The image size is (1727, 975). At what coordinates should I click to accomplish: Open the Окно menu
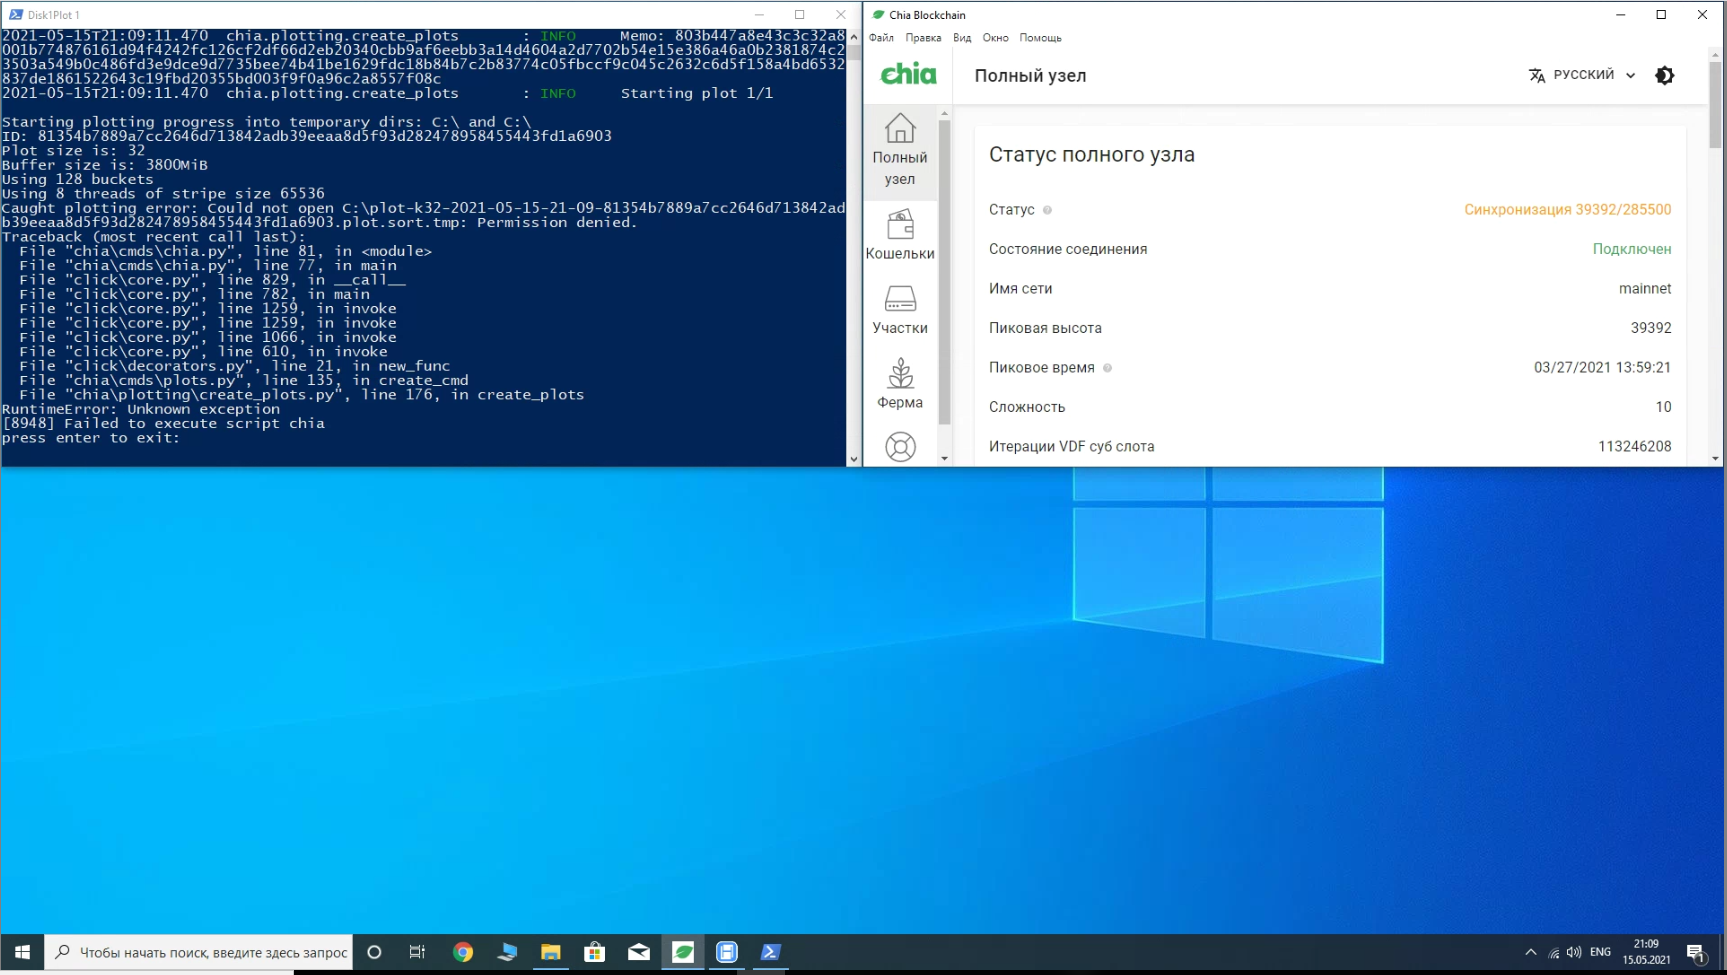pos(995,38)
